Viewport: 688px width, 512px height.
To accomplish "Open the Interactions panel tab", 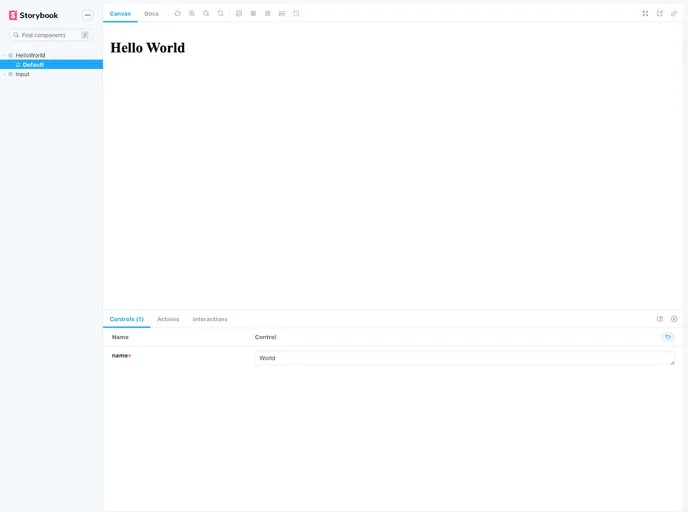I will tap(210, 319).
